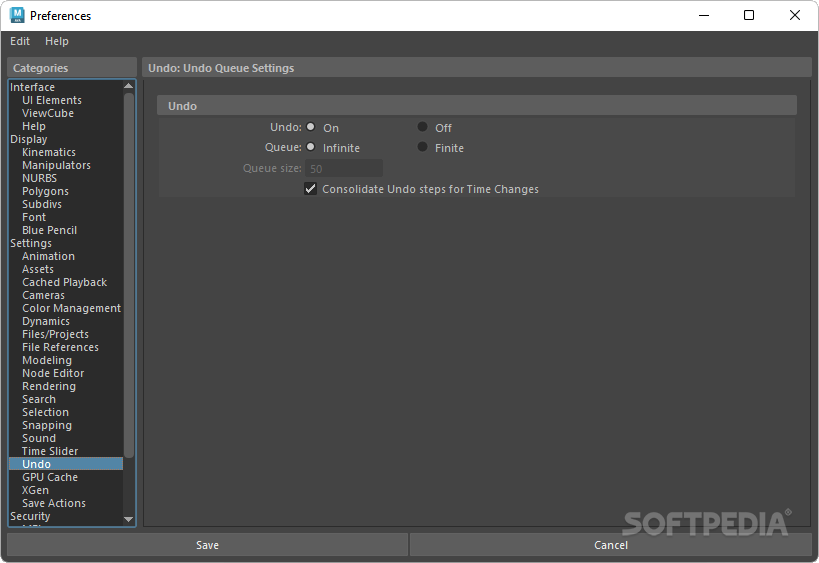Select the Undo Off radio button
The height and width of the screenshot is (563, 819).
pyautogui.click(x=423, y=127)
